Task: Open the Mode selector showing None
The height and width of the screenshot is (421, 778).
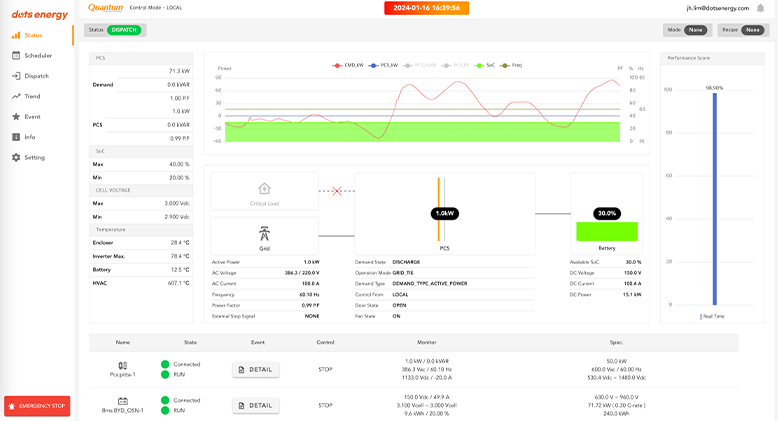Action: [695, 30]
